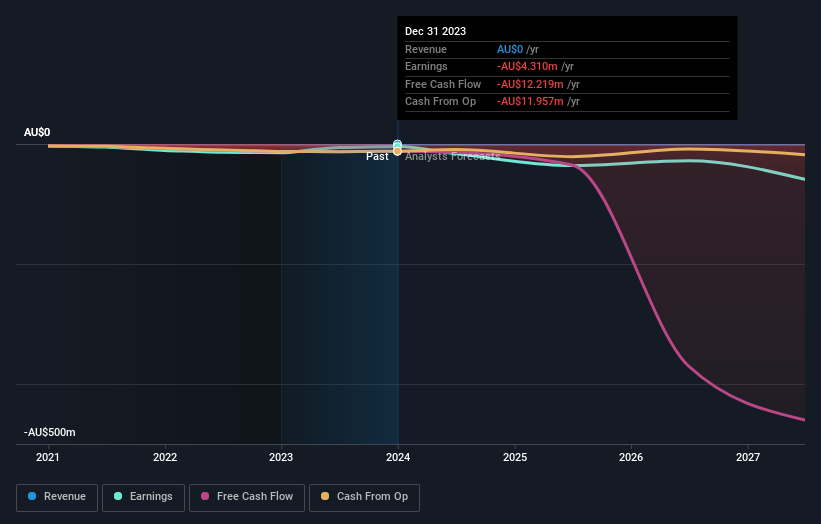
Task: Click the 2024 x-axis label
Action: 398,457
